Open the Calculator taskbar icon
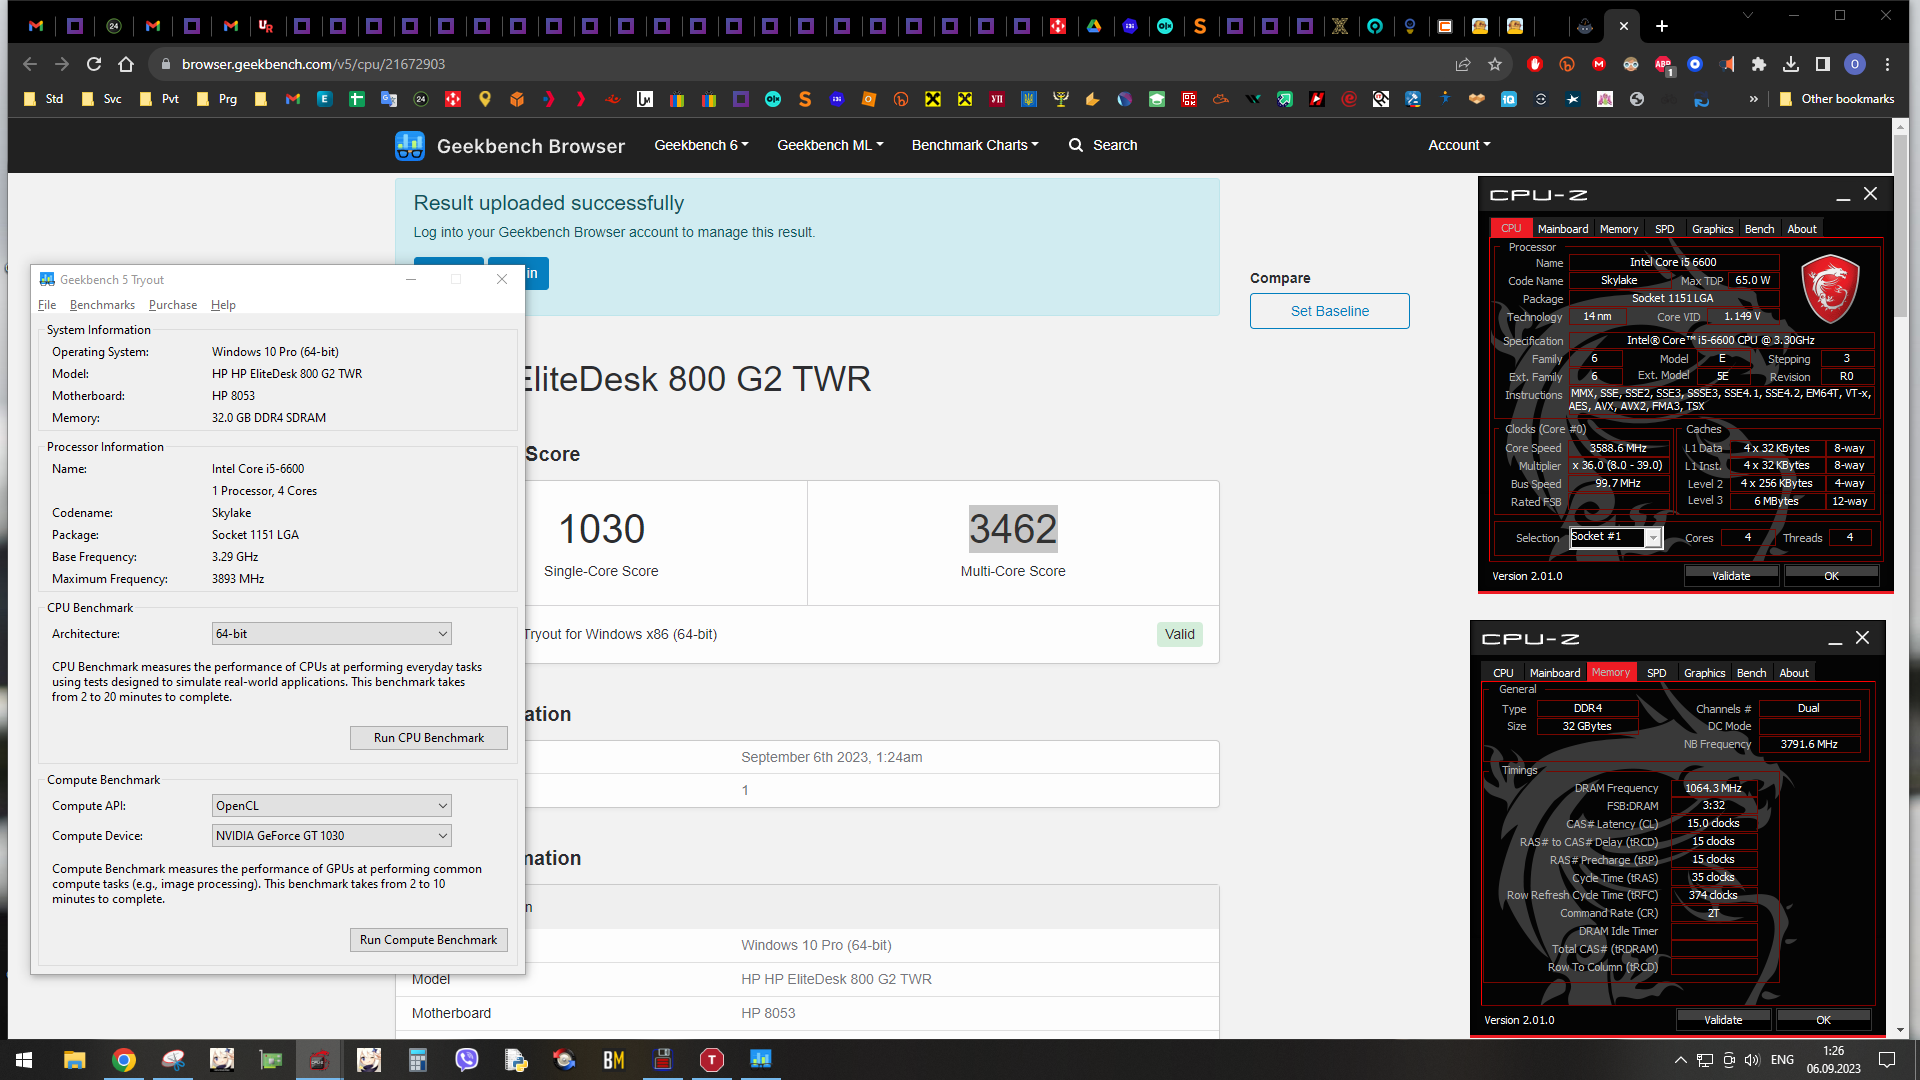 [418, 1060]
